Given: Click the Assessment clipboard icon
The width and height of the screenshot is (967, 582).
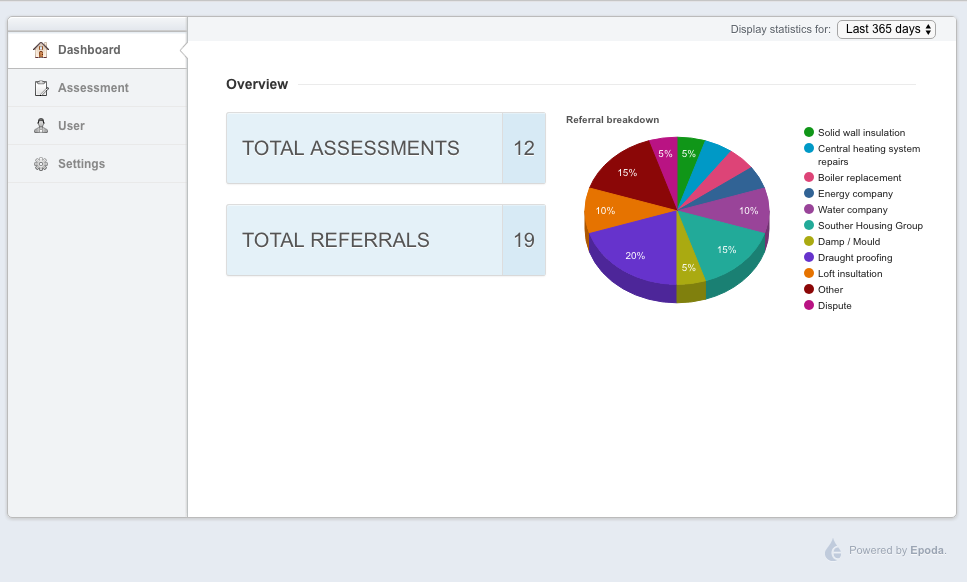Looking at the screenshot, I should [41, 88].
